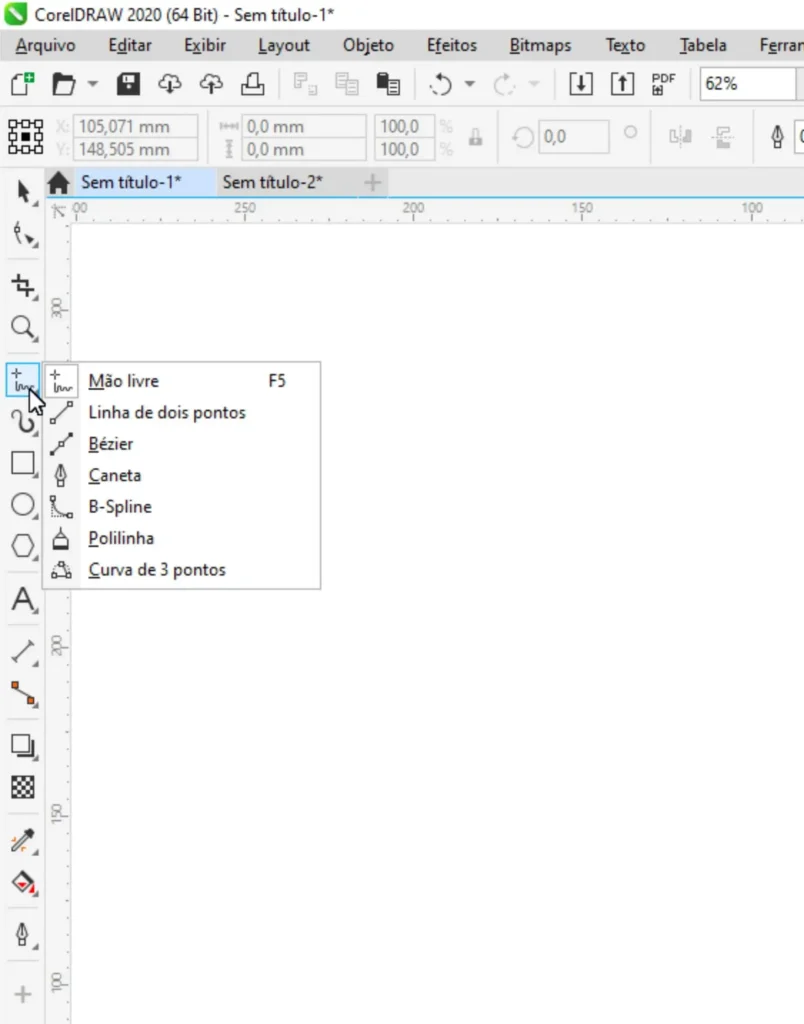Select the Polygon tool
The height and width of the screenshot is (1024, 804).
click(24, 546)
